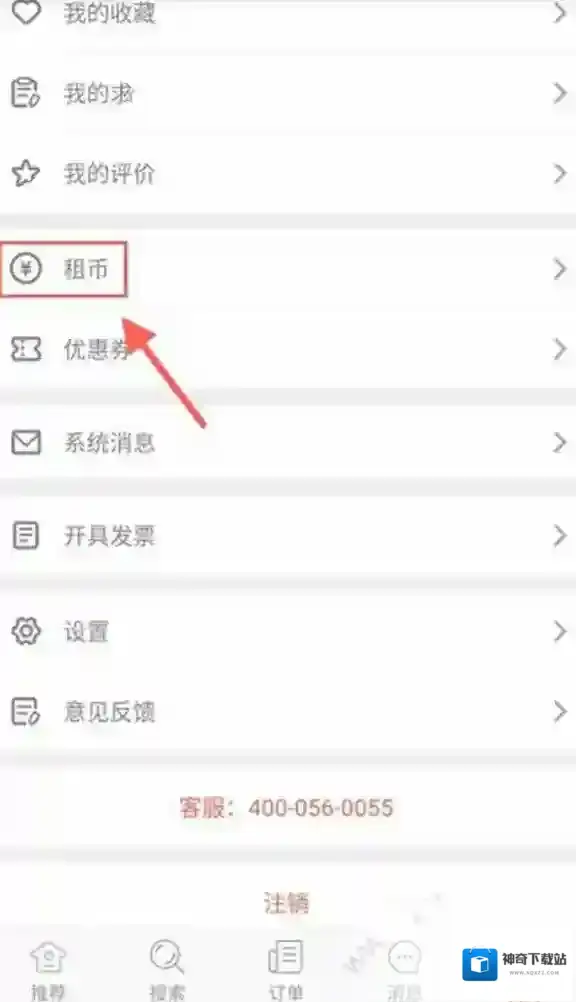Expand the 系统消息 row chevron
Screen dimensions: 576x1002
click(560, 442)
